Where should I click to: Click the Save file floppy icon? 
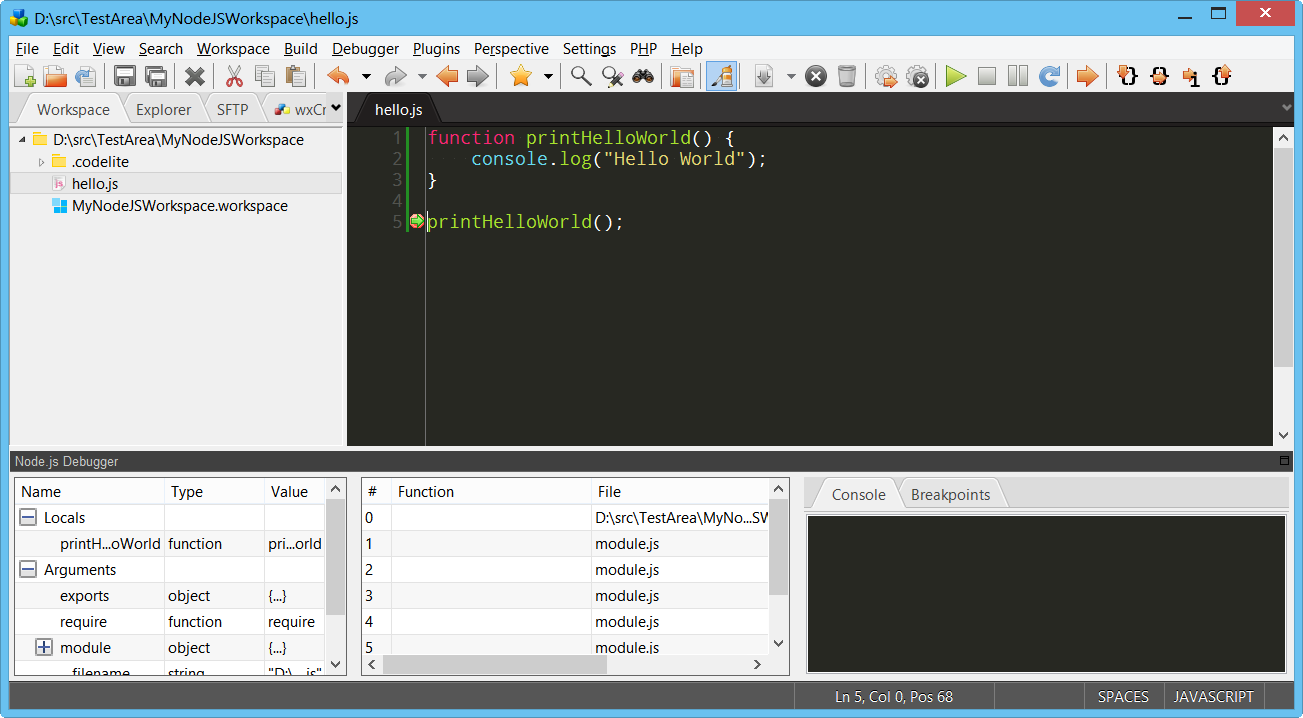pos(125,77)
